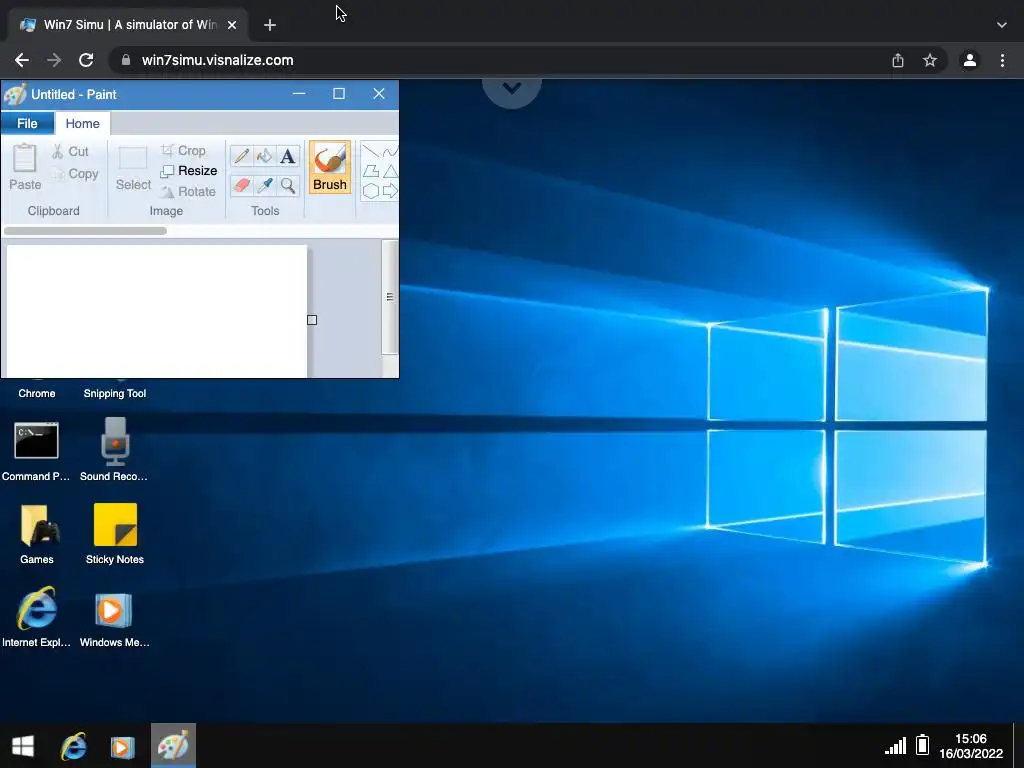
Task: Select the Fill with color bucket tool
Action: click(x=264, y=156)
